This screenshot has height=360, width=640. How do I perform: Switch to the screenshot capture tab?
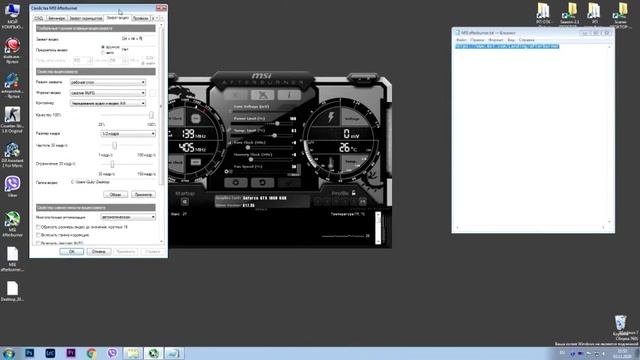(x=86, y=18)
